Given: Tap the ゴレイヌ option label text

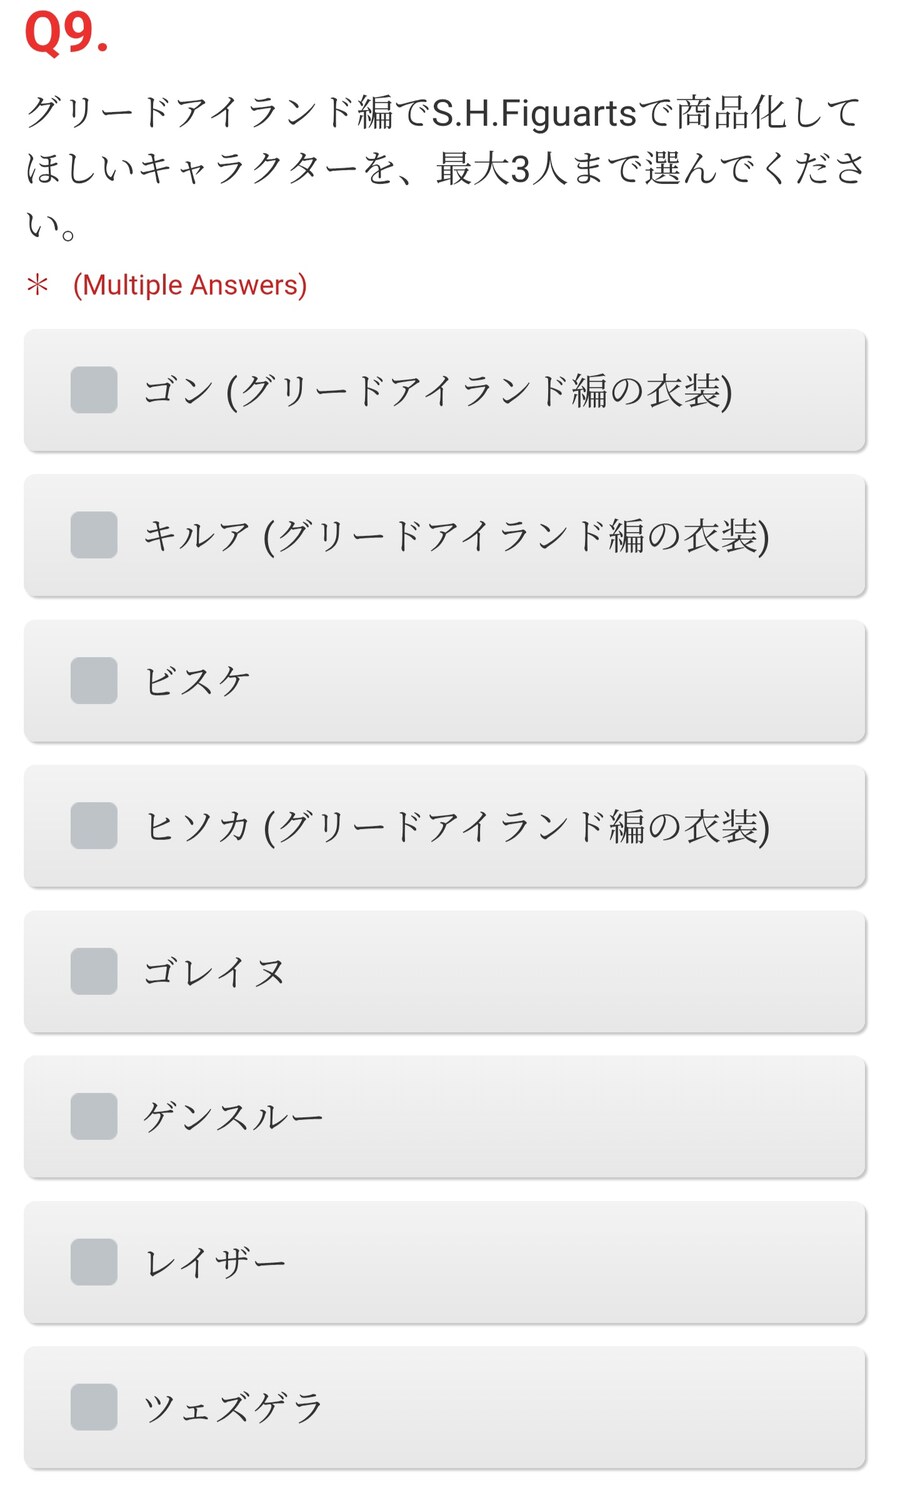Looking at the screenshot, I should (x=214, y=972).
